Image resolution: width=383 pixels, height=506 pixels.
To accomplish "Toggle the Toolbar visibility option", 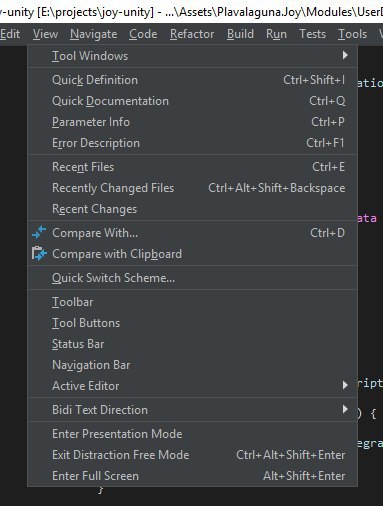I will coord(192,302).
